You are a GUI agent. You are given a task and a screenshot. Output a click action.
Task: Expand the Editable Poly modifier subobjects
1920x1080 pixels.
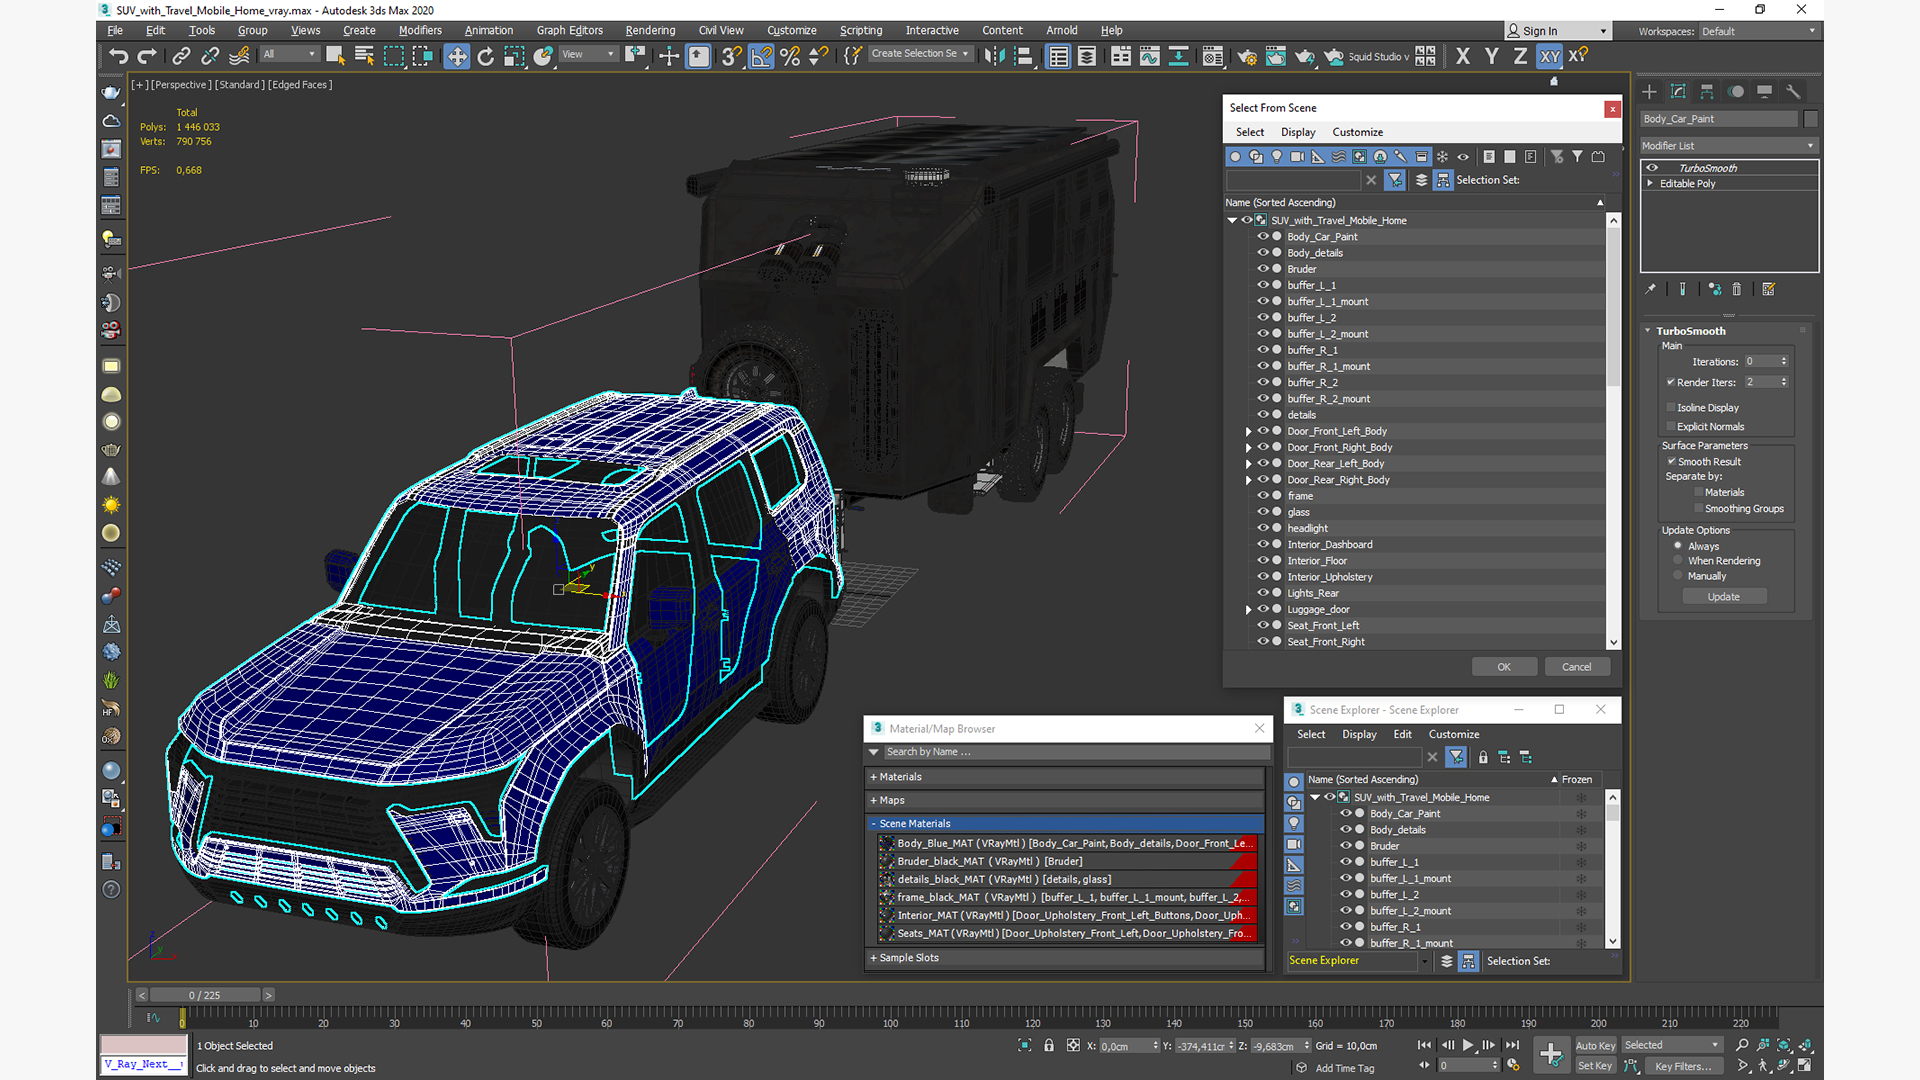tap(1651, 184)
